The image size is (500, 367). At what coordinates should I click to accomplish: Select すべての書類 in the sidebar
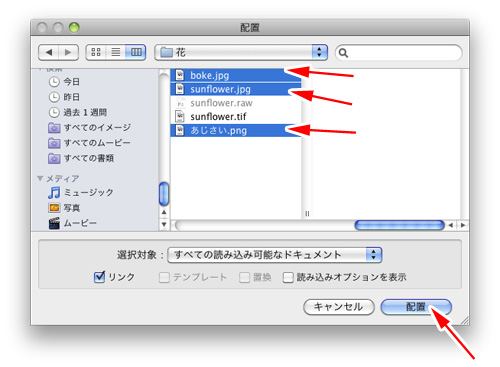coord(89,158)
